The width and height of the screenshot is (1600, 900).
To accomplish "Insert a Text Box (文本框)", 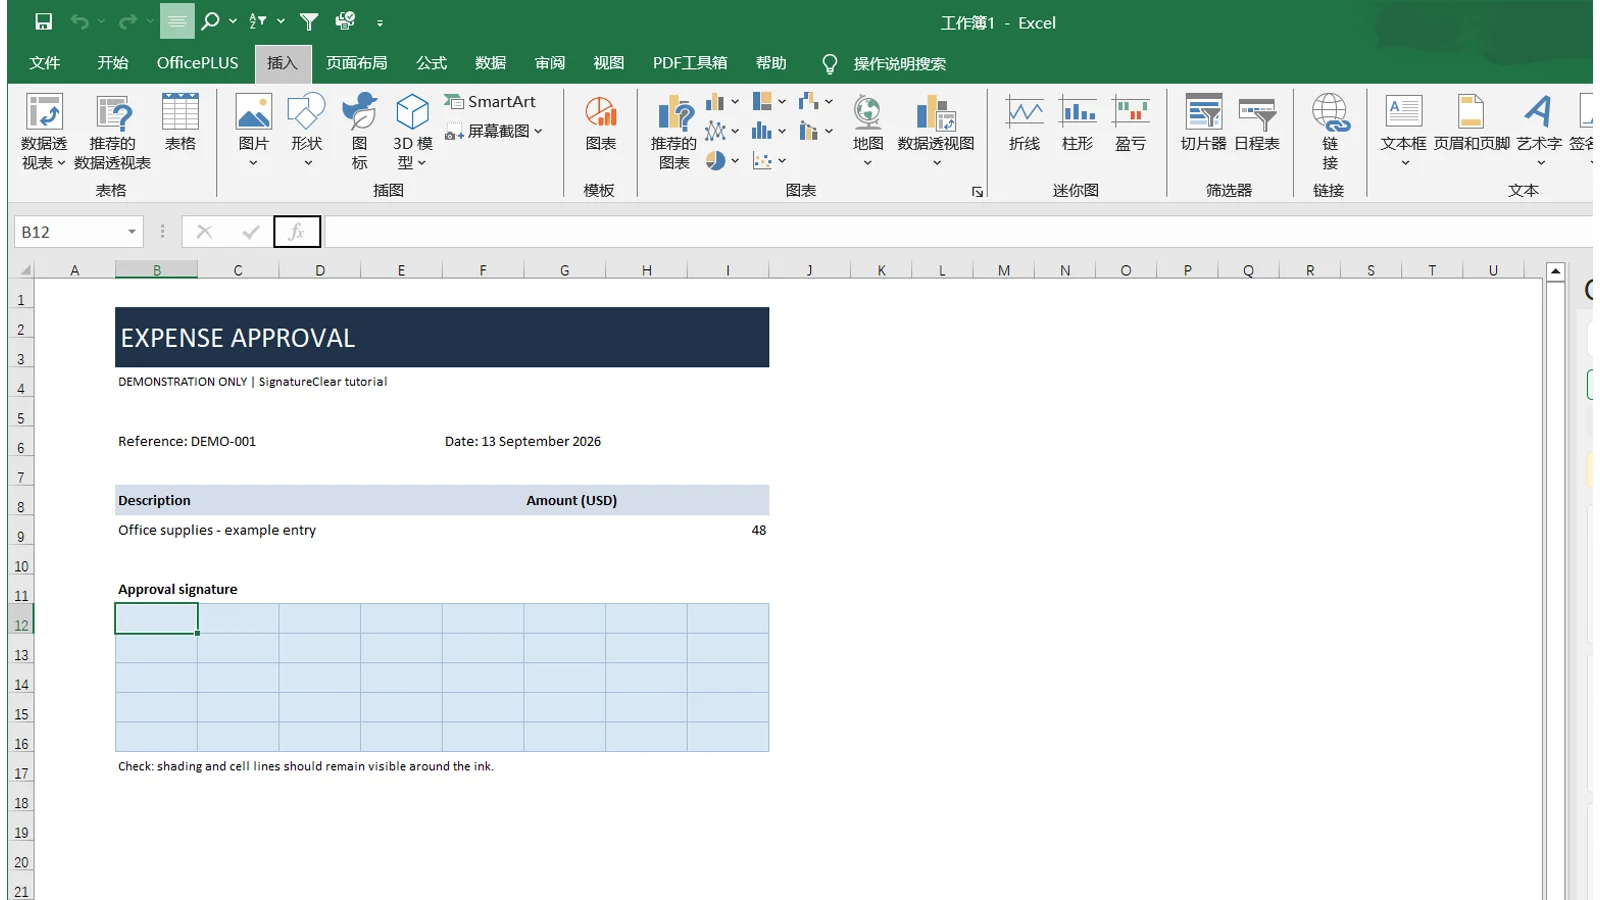I will click(1404, 131).
